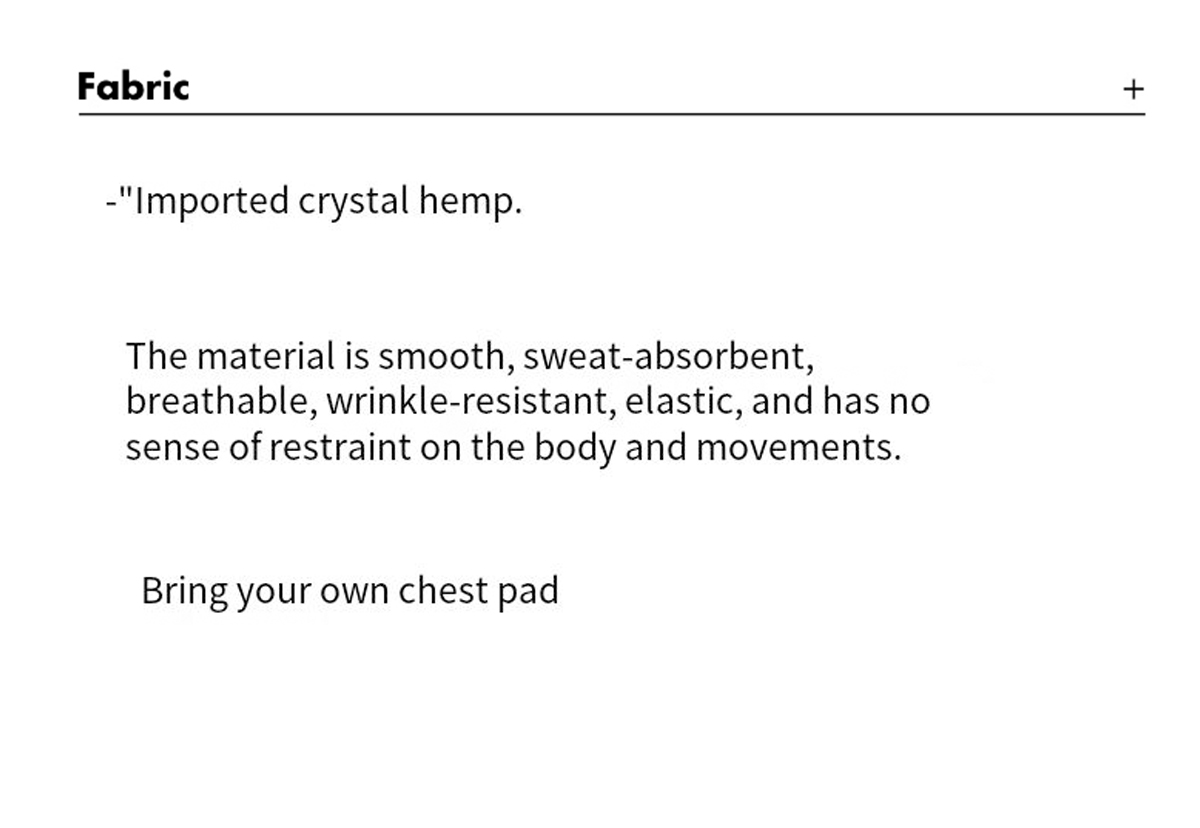The image size is (1200, 828).
Task: Click the divider line under Fabric
Action: pyautogui.click(x=611, y=115)
